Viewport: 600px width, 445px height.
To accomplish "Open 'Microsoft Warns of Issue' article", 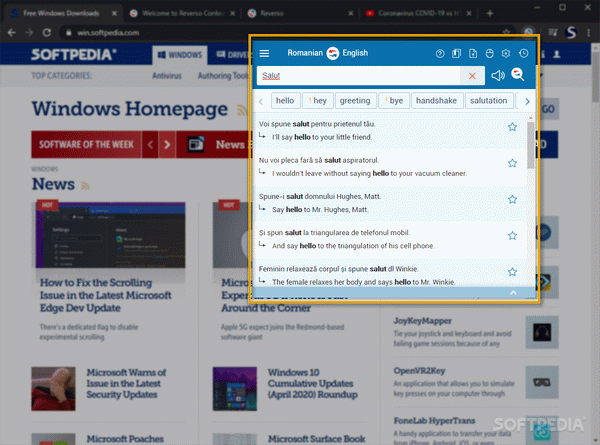I will point(126,383).
